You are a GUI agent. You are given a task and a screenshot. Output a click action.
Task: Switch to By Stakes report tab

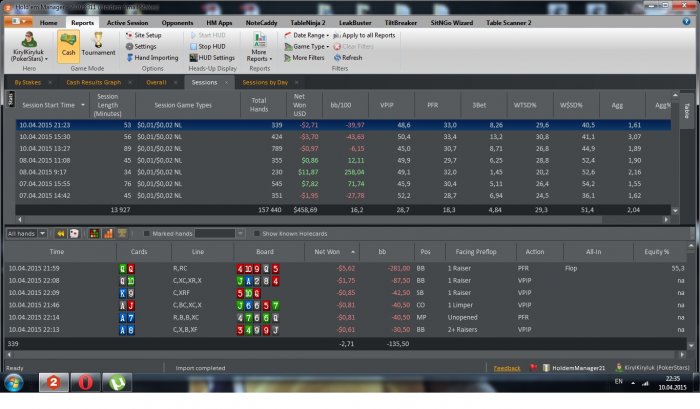[27, 82]
